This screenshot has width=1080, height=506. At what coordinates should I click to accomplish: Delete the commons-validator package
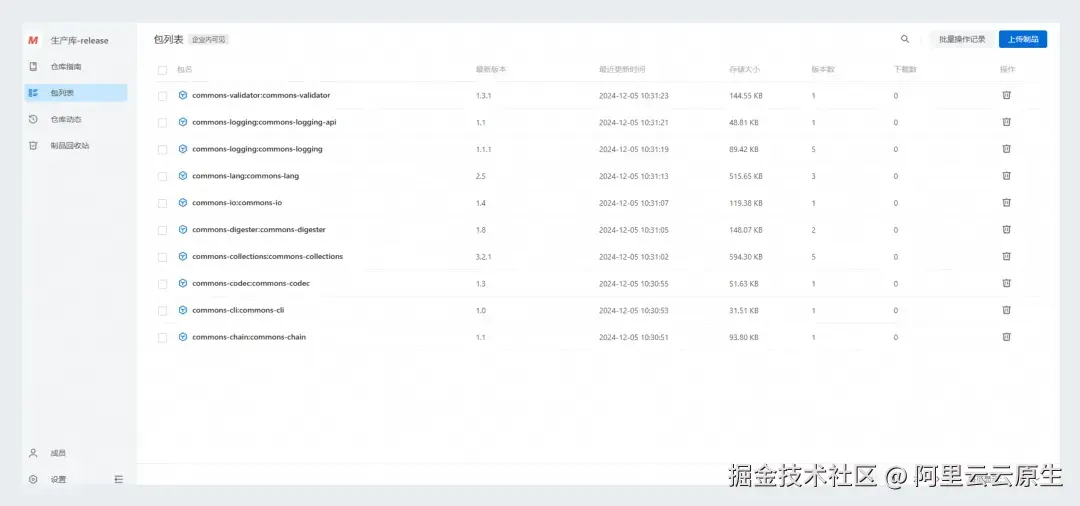pos(1006,95)
